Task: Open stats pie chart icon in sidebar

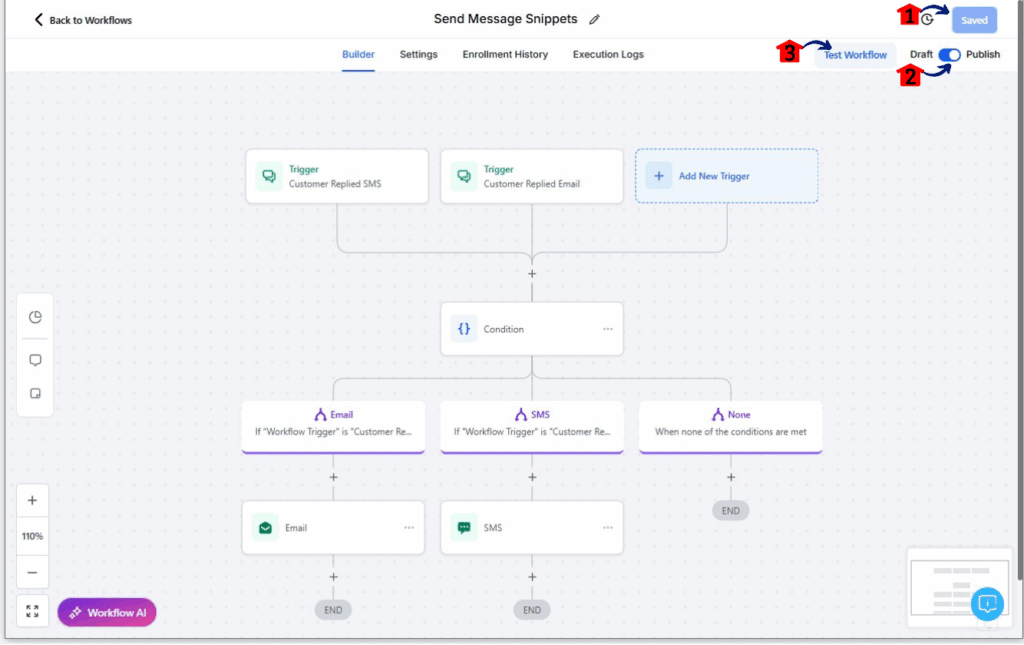Action: point(35,317)
